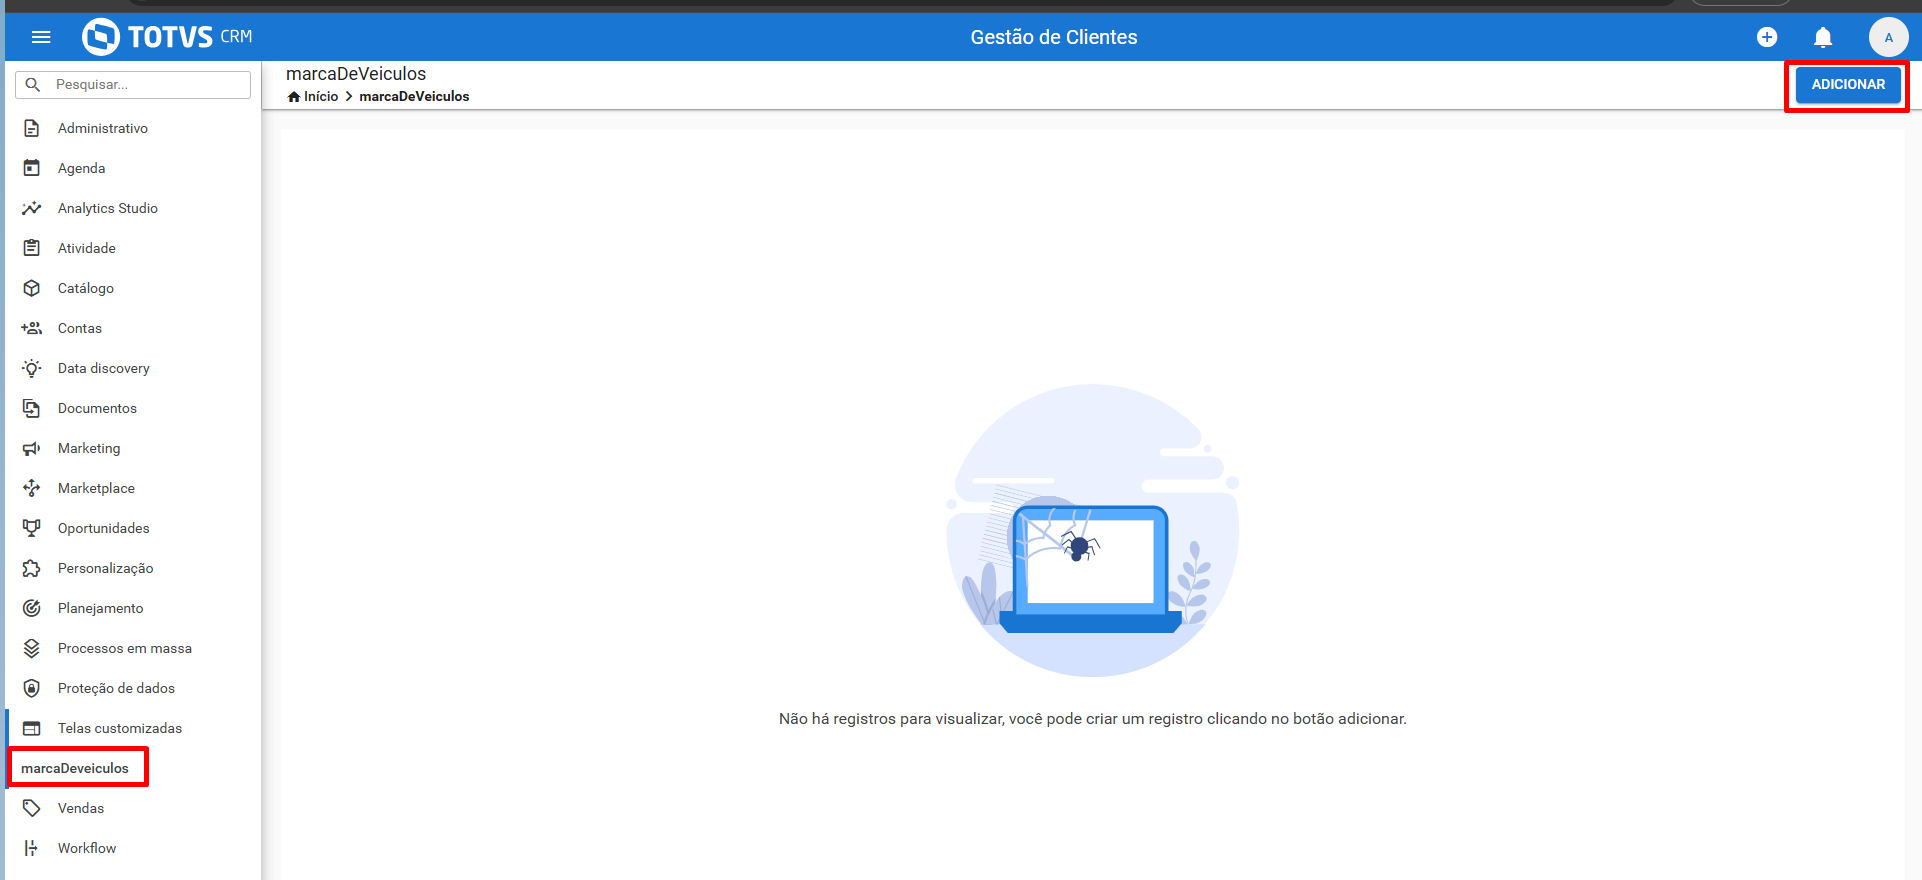The width and height of the screenshot is (1922, 880).
Task: Open the Planejamento menu item
Action: click(x=133, y=608)
